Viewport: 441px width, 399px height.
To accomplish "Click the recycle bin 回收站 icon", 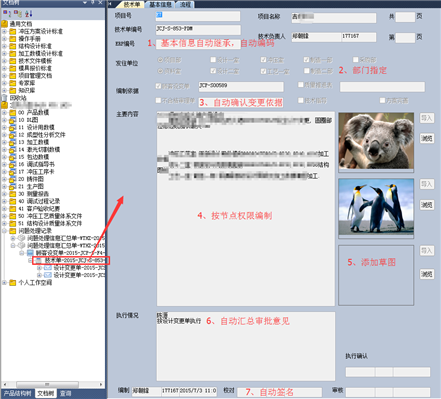I will click(x=4, y=98).
